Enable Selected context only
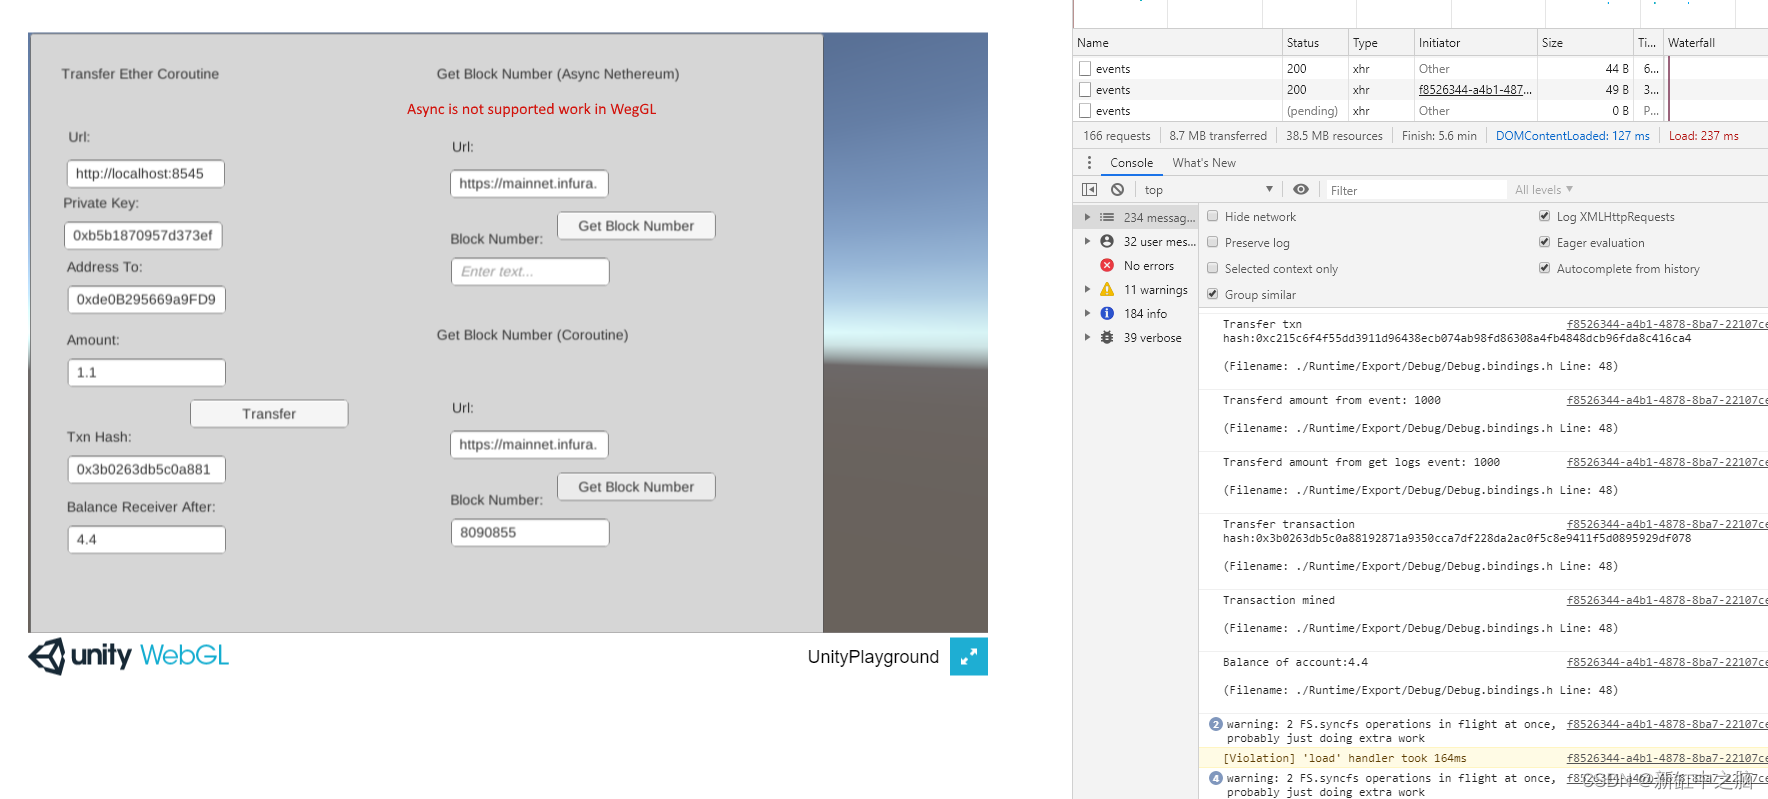The height and width of the screenshot is (799, 1768). pyautogui.click(x=1212, y=268)
